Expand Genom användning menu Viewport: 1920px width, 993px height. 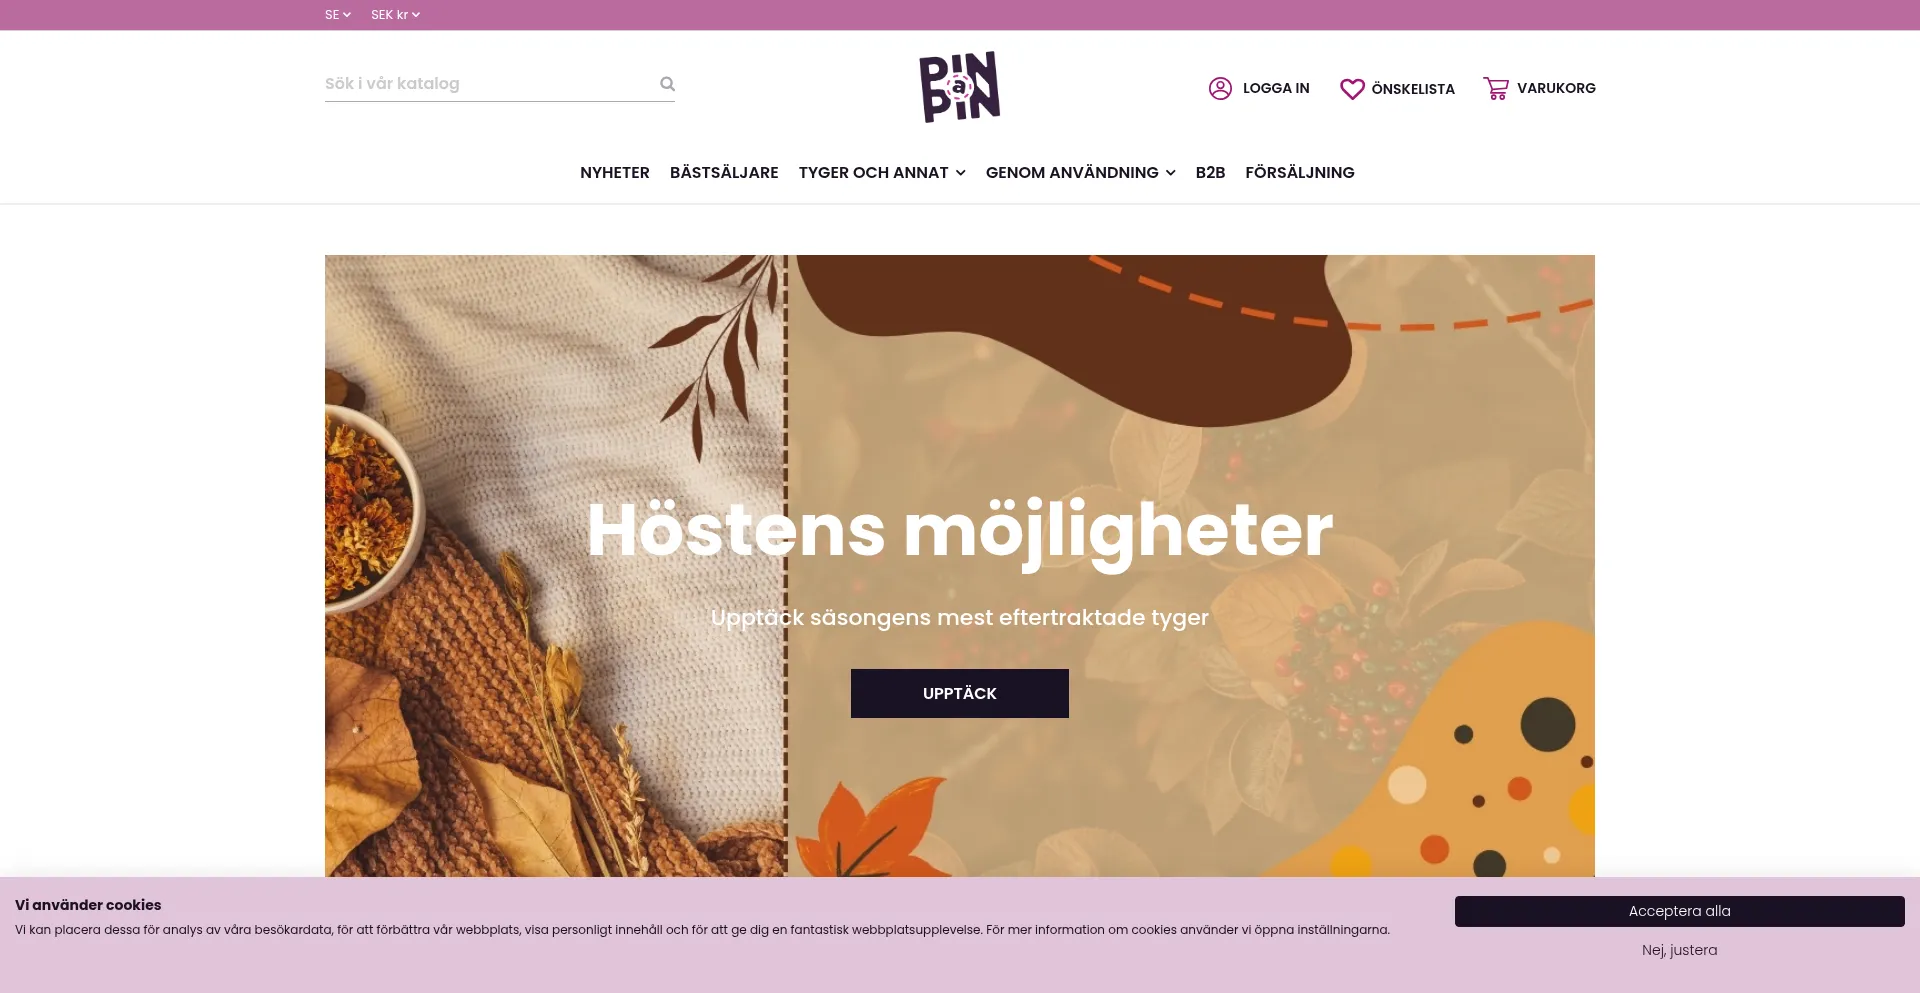[1080, 173]
